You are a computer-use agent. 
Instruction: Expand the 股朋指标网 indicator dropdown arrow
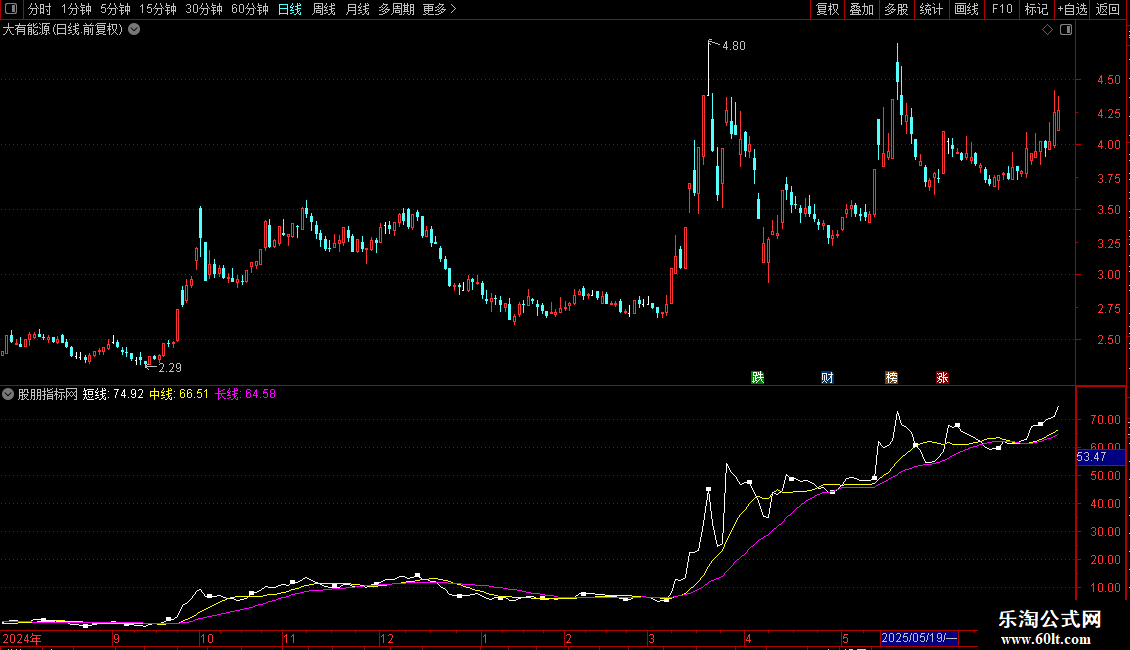[x=8, y=394]
